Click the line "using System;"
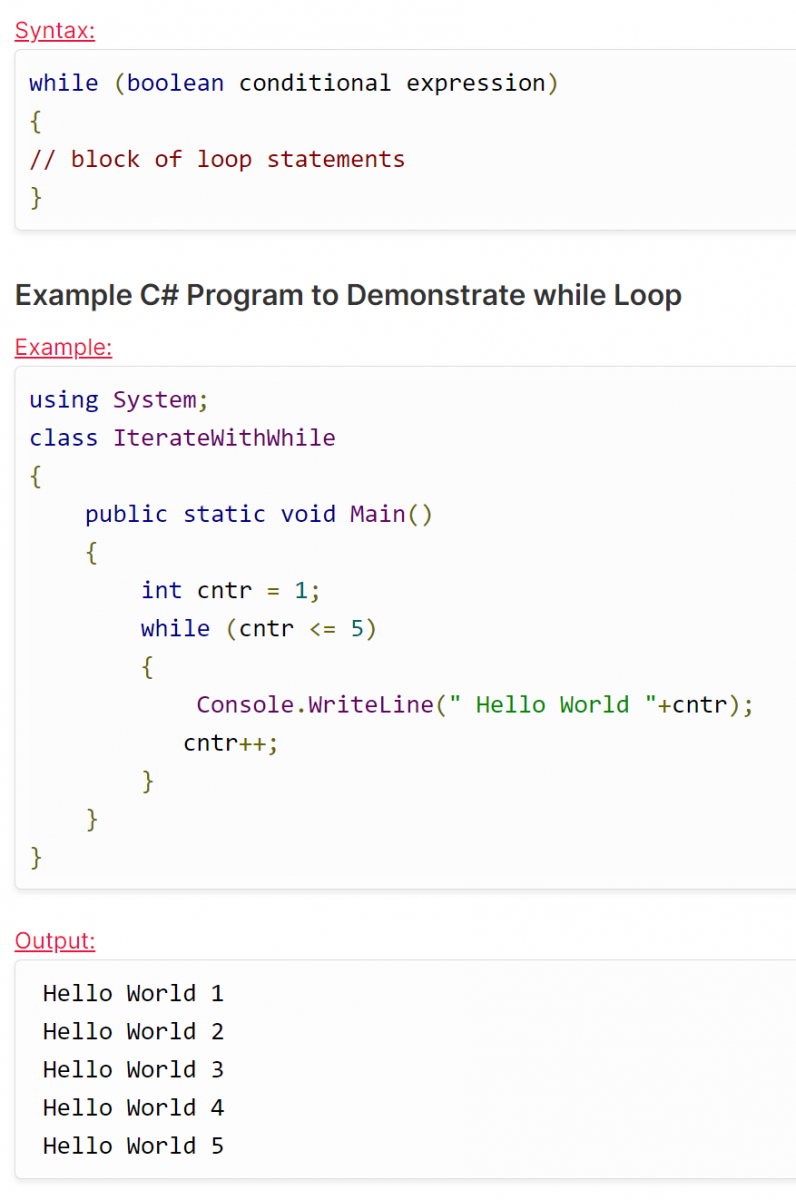This screenshot has width=796, height=1200. coord(119,400)
